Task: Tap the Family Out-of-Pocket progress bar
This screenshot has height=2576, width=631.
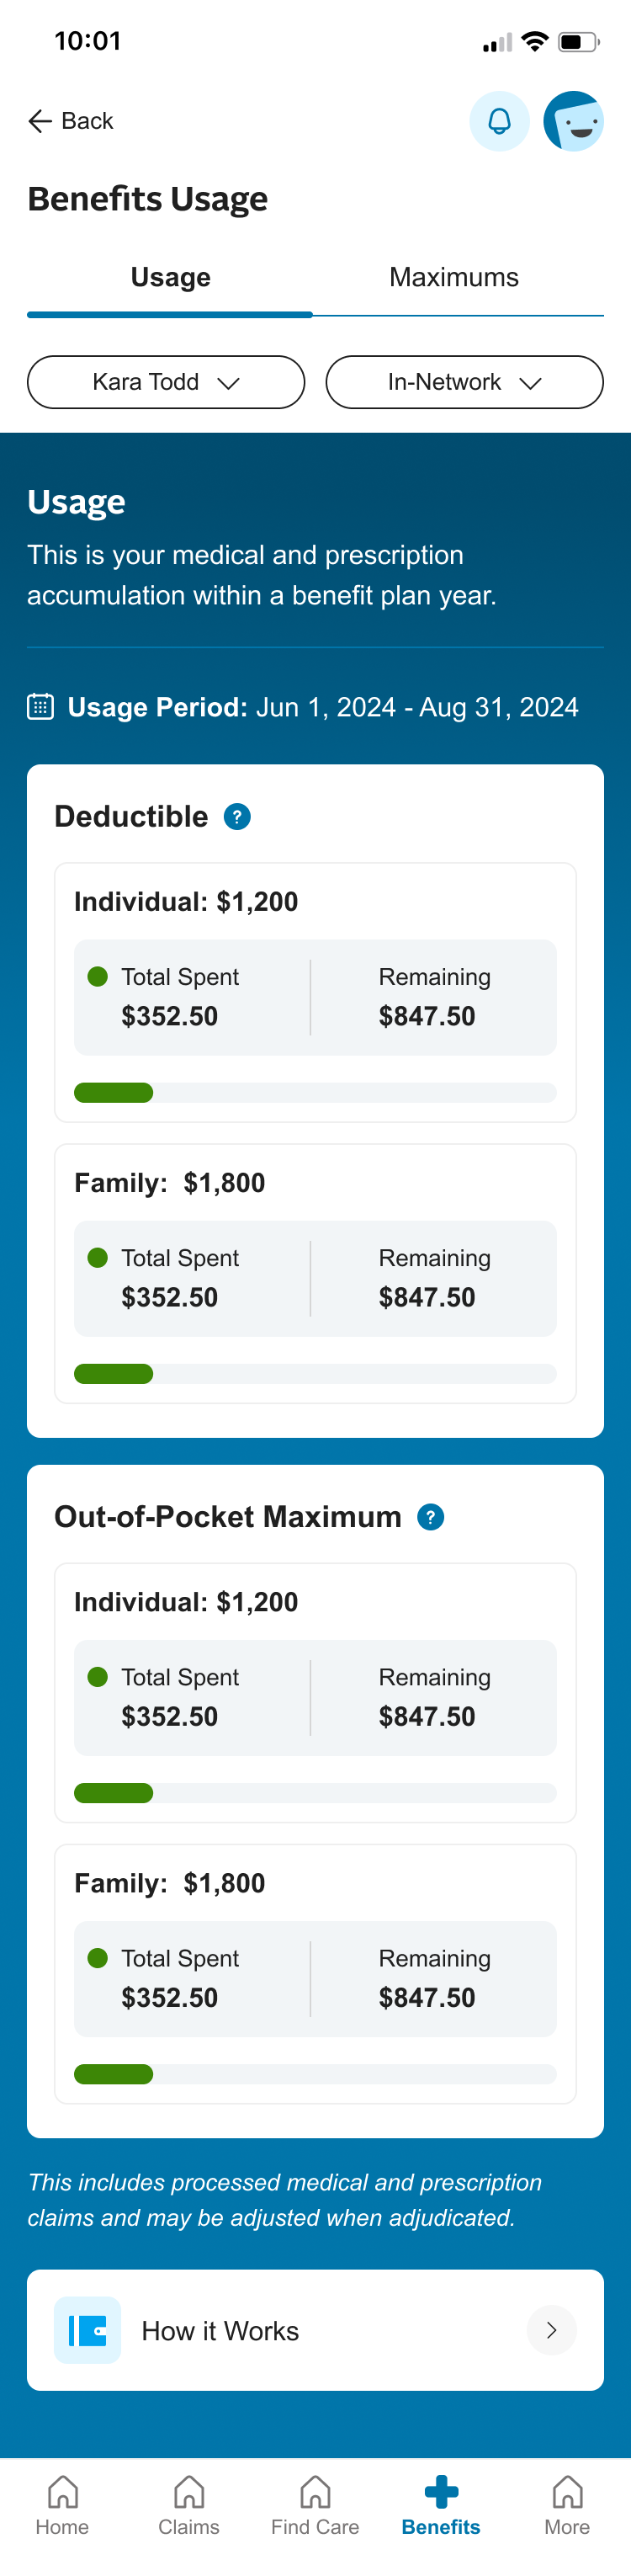Action: tap(315, 2074)
